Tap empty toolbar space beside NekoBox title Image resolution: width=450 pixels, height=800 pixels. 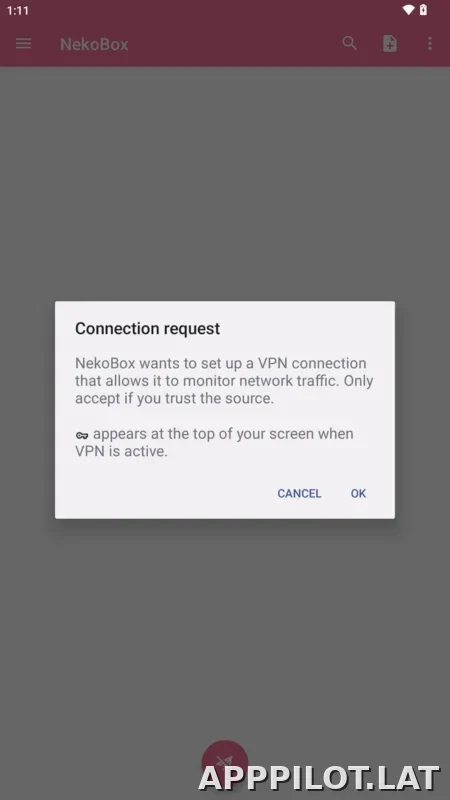point(235,44)
